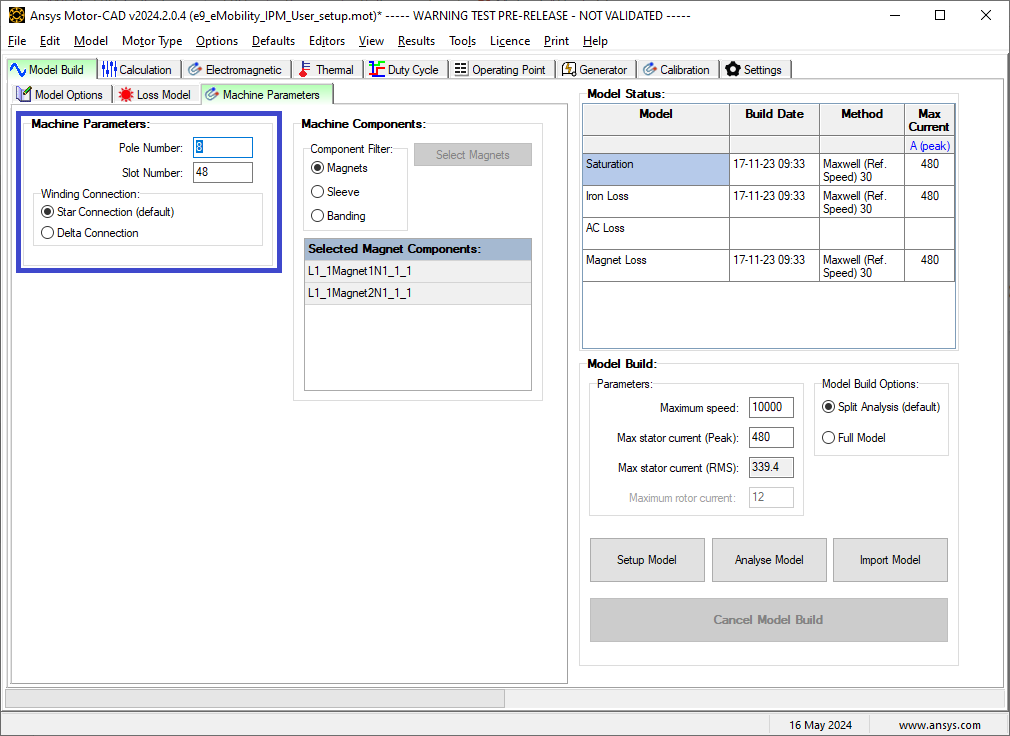Screen dimensions: 1010x736
Task: Open the Tools menu
Action: pos(462,41)
